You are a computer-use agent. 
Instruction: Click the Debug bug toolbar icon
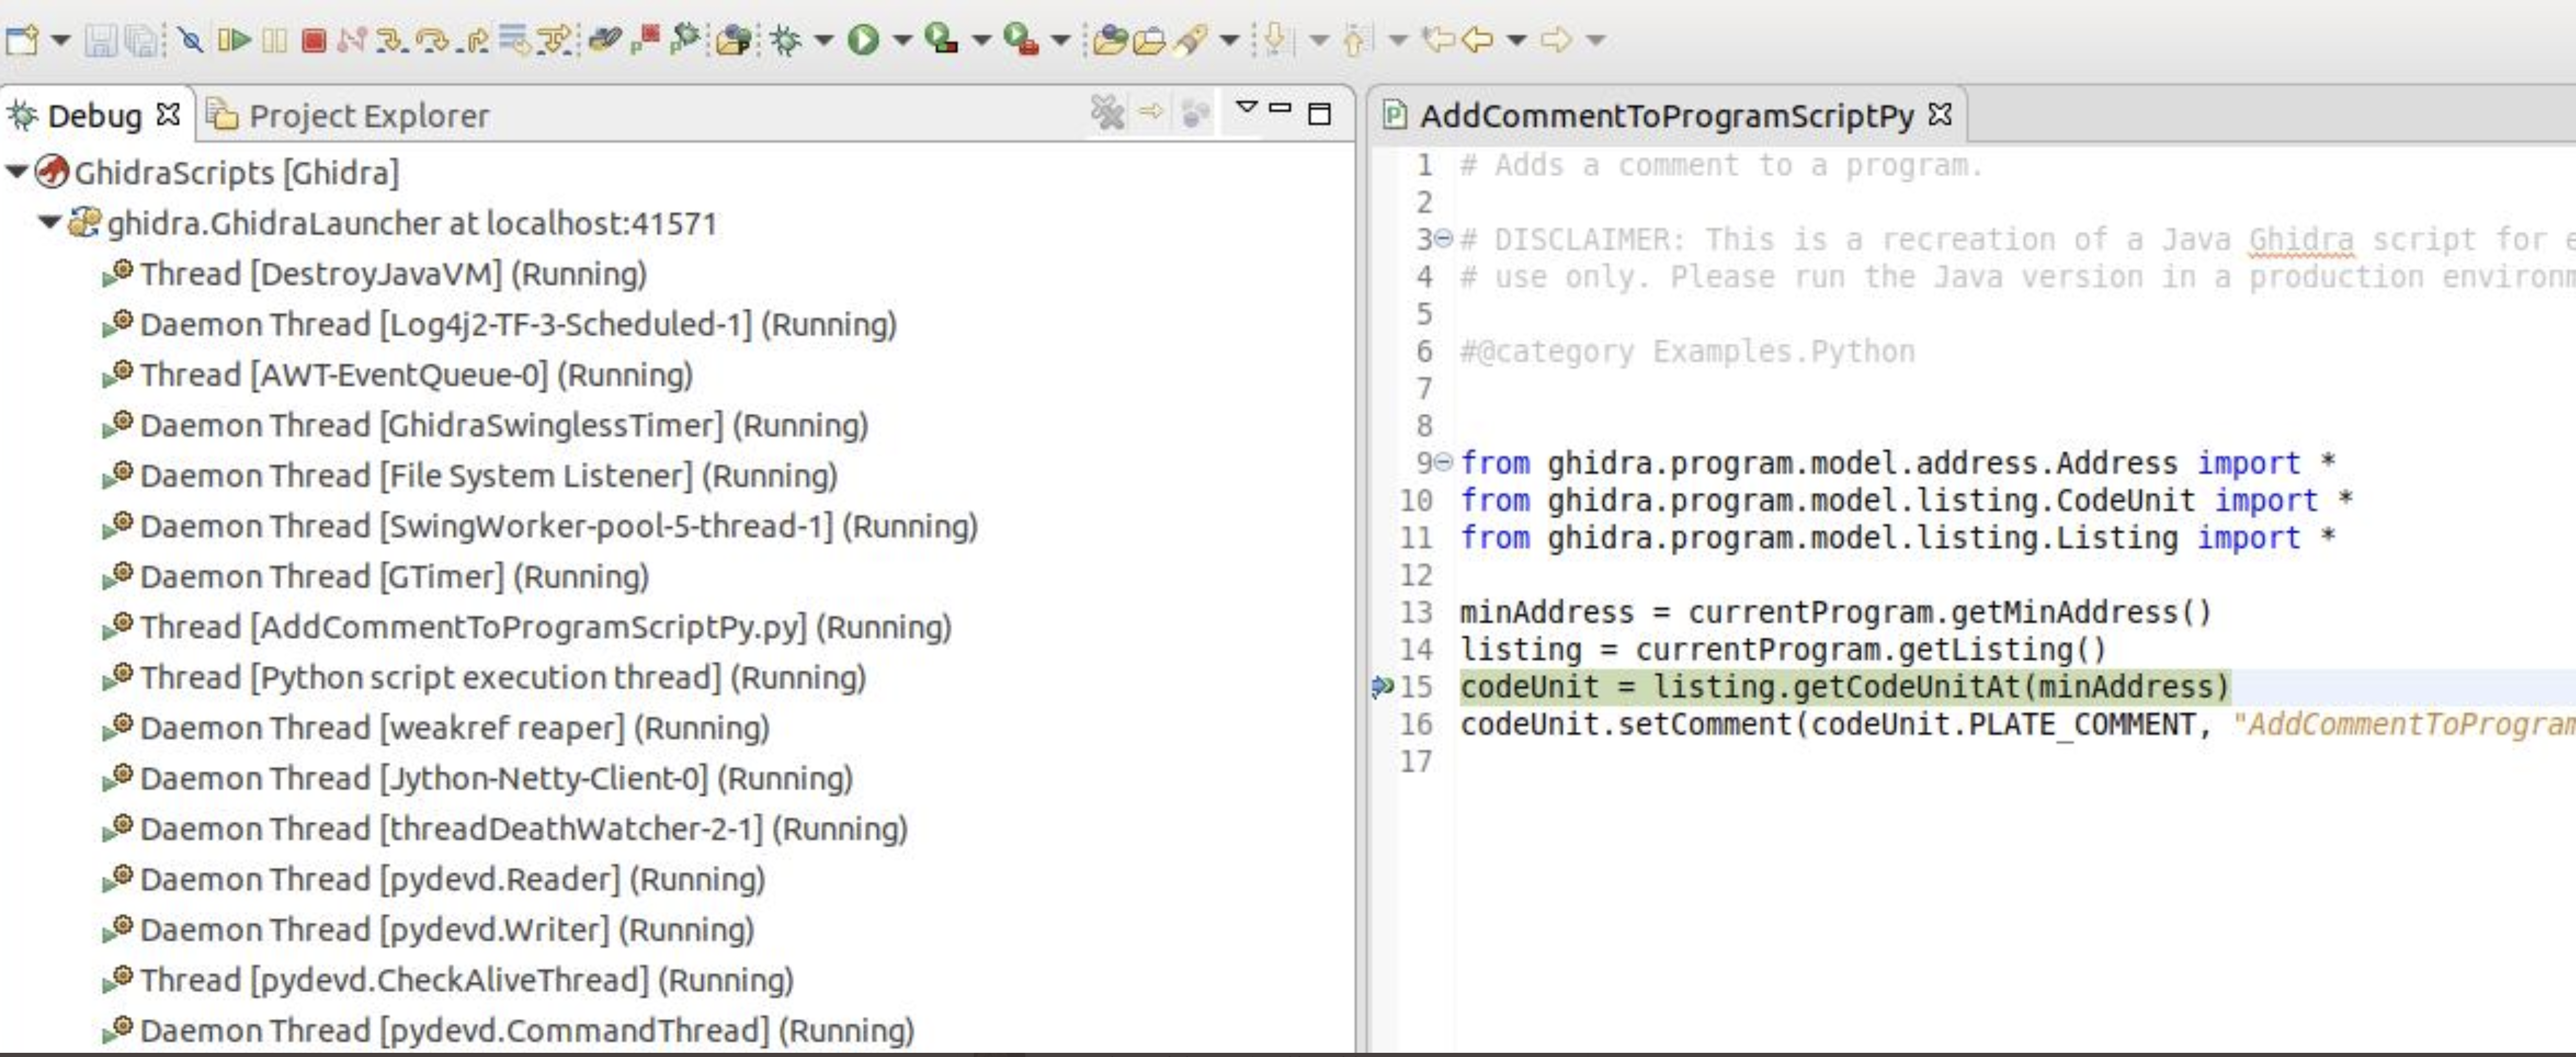pyautogui.click(x=786, y=40)
